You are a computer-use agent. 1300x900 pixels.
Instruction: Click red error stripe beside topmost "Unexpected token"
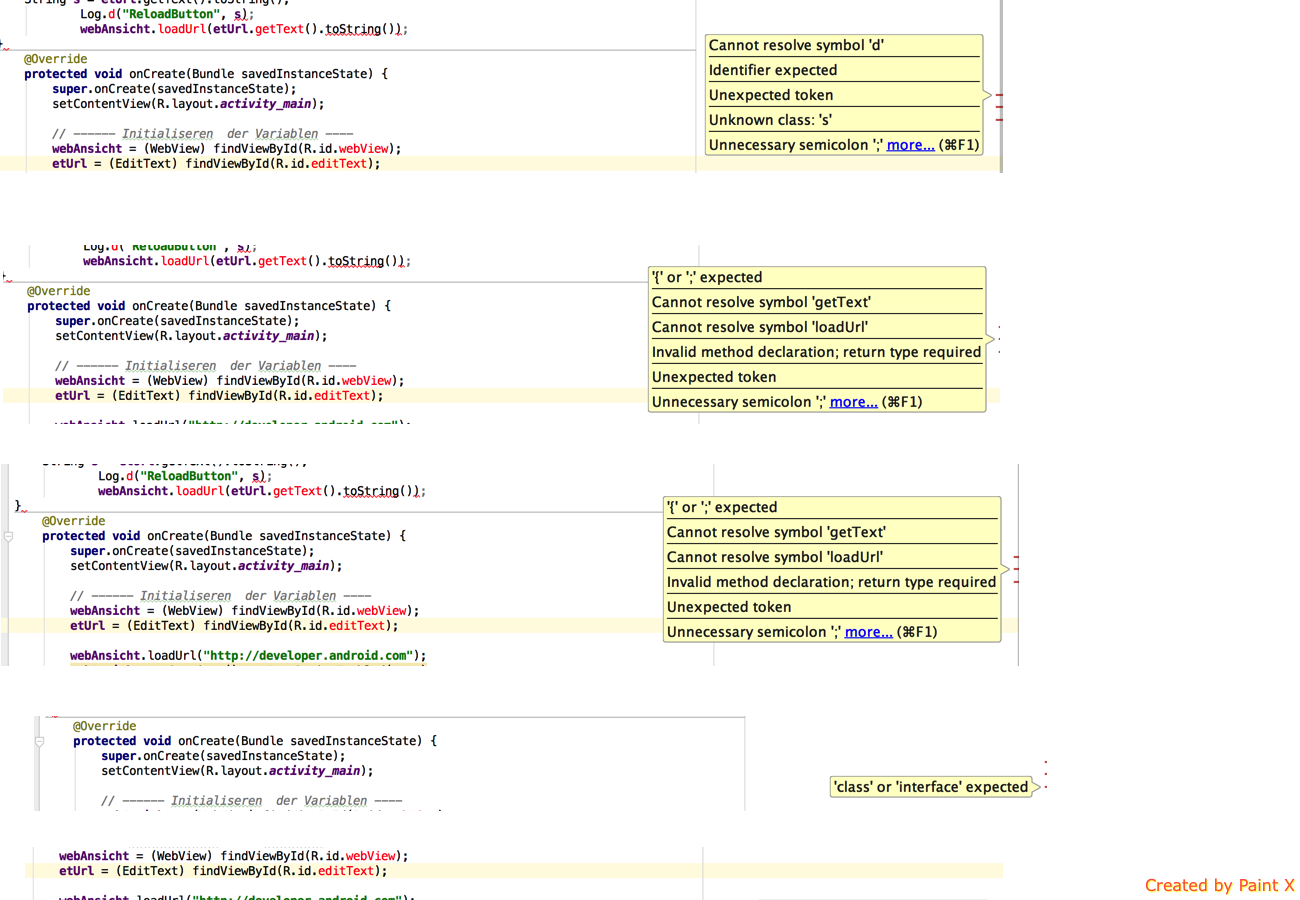coord(999,95)
